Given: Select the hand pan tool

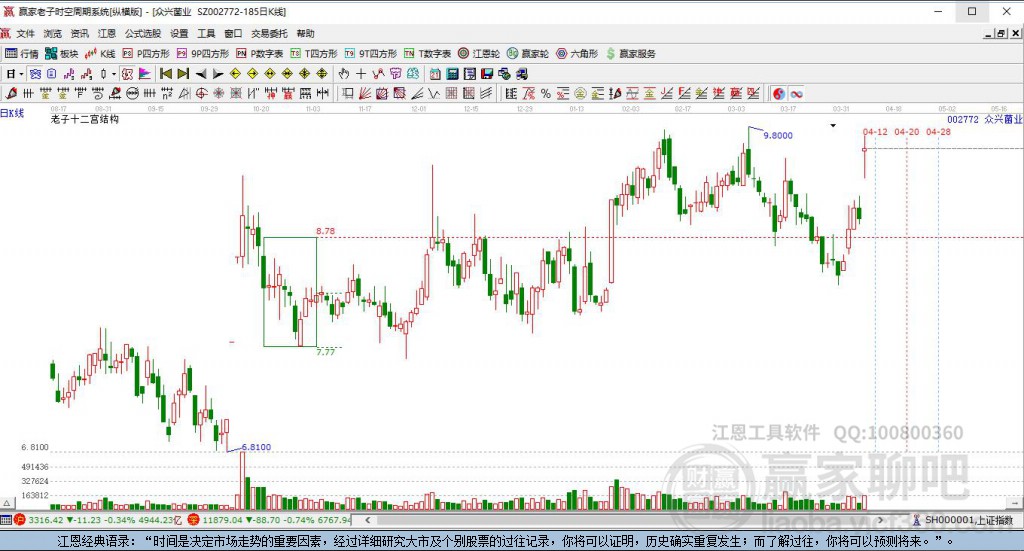Looking at the screenshot, I should click(344, 74).
